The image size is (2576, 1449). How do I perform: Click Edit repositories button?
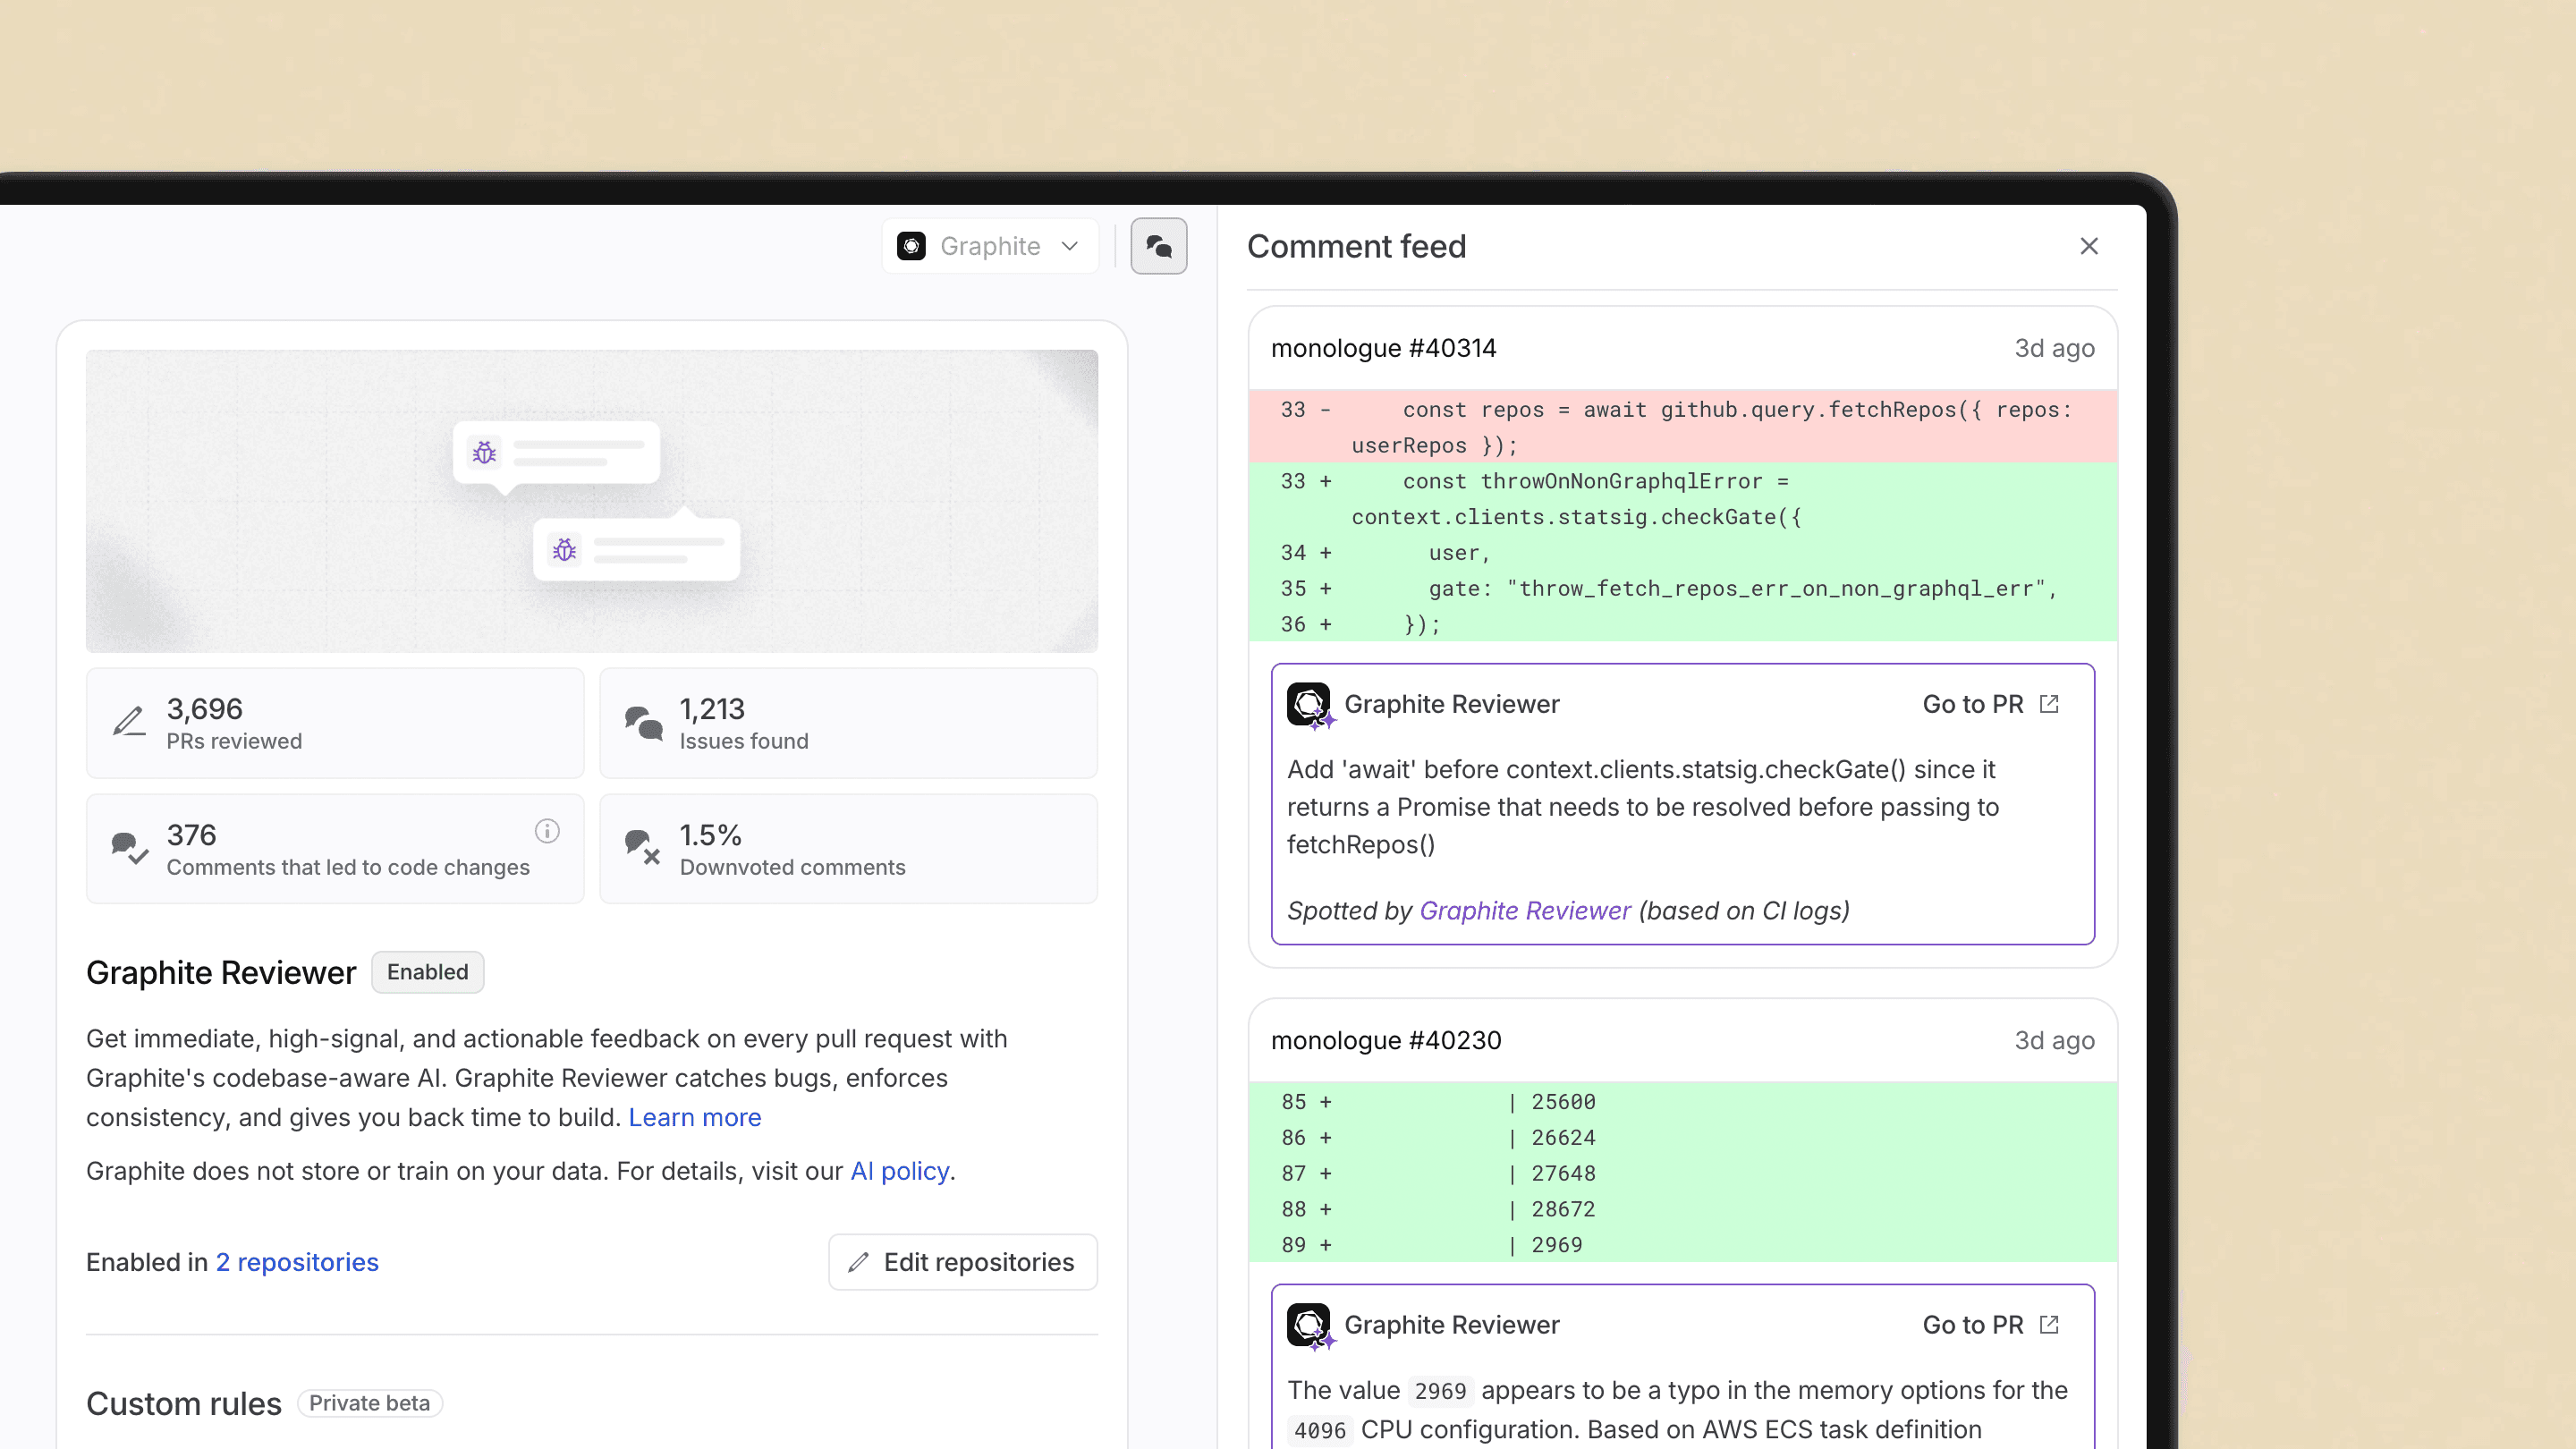click(x=962, y=1262)
